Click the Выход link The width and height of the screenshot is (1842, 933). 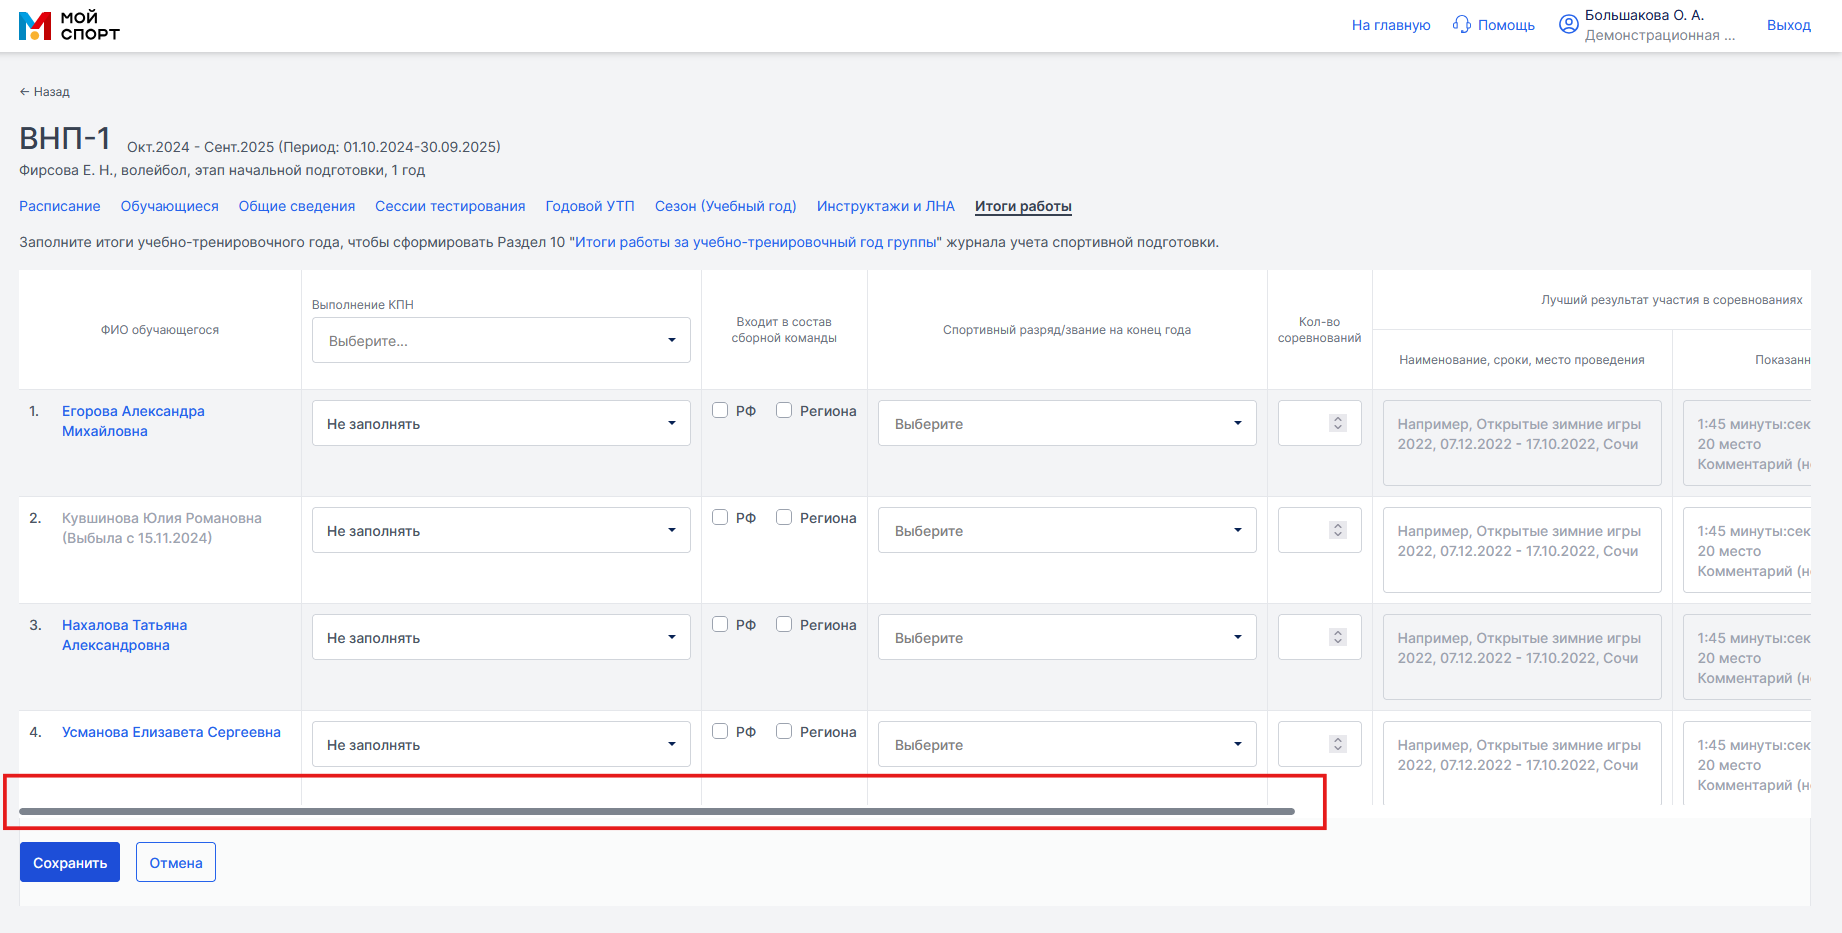point(1789,25)
